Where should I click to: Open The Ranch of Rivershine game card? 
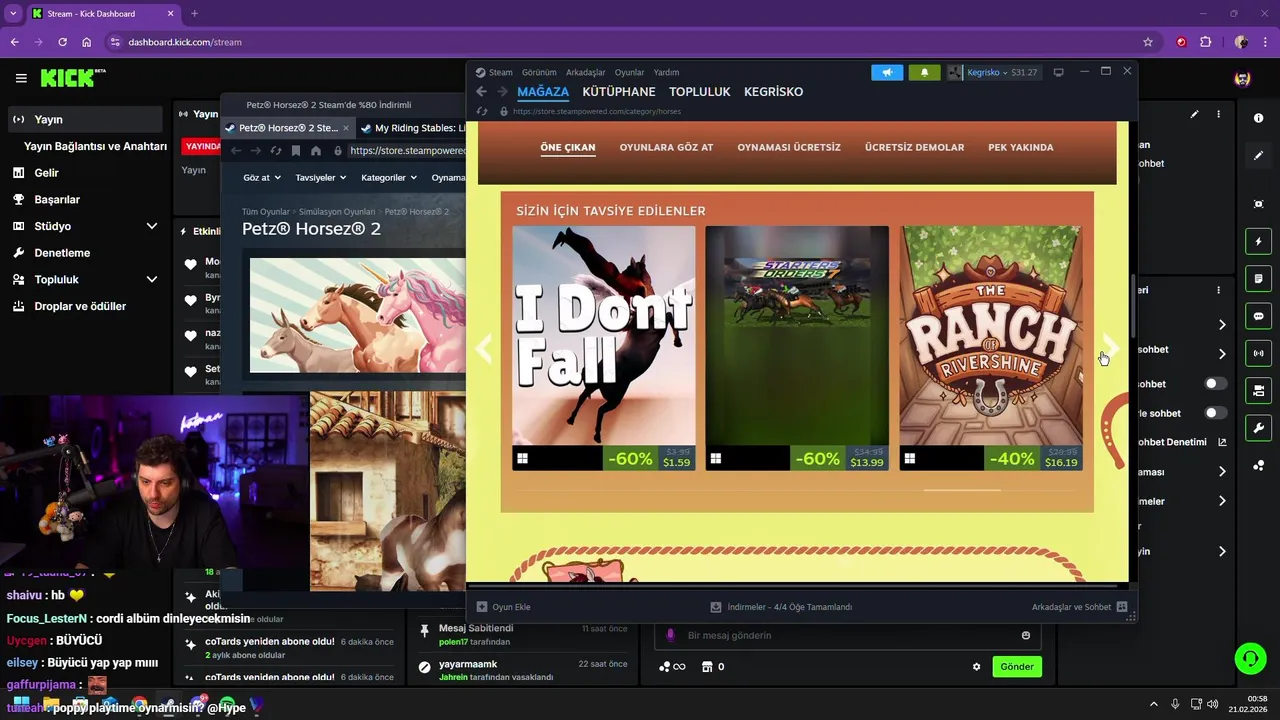[x=990, y=348]
